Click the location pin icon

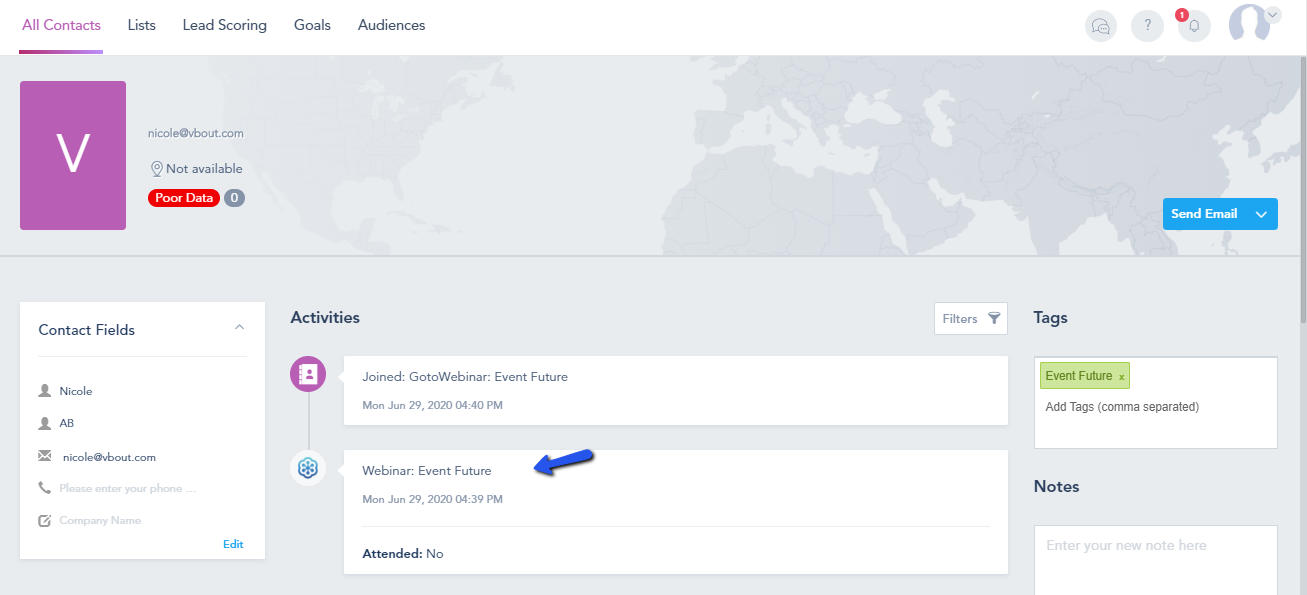coord(156,169)
